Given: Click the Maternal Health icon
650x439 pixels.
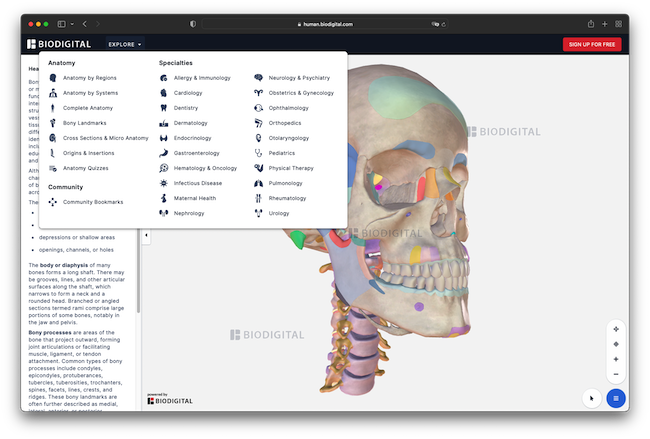Looking at the screenshot, I should 164,198.
